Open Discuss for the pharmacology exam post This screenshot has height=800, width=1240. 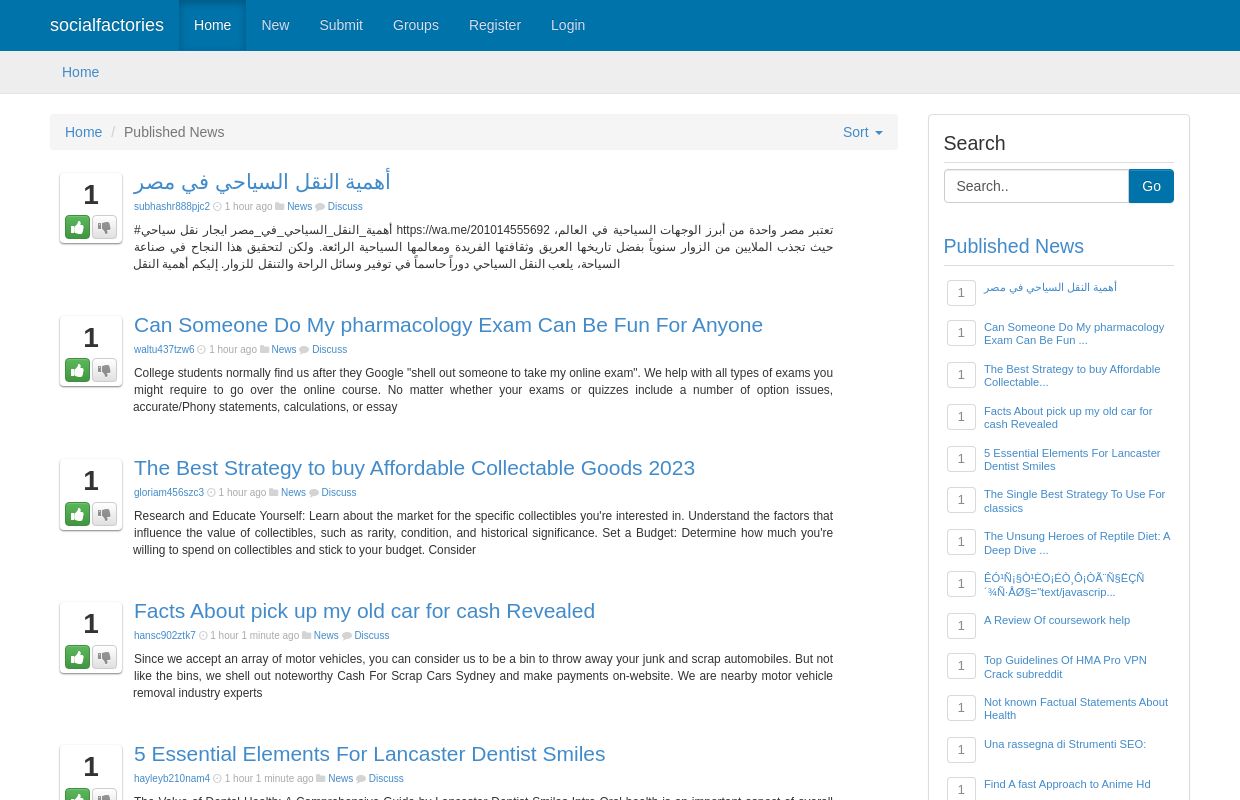coord(329,349)
